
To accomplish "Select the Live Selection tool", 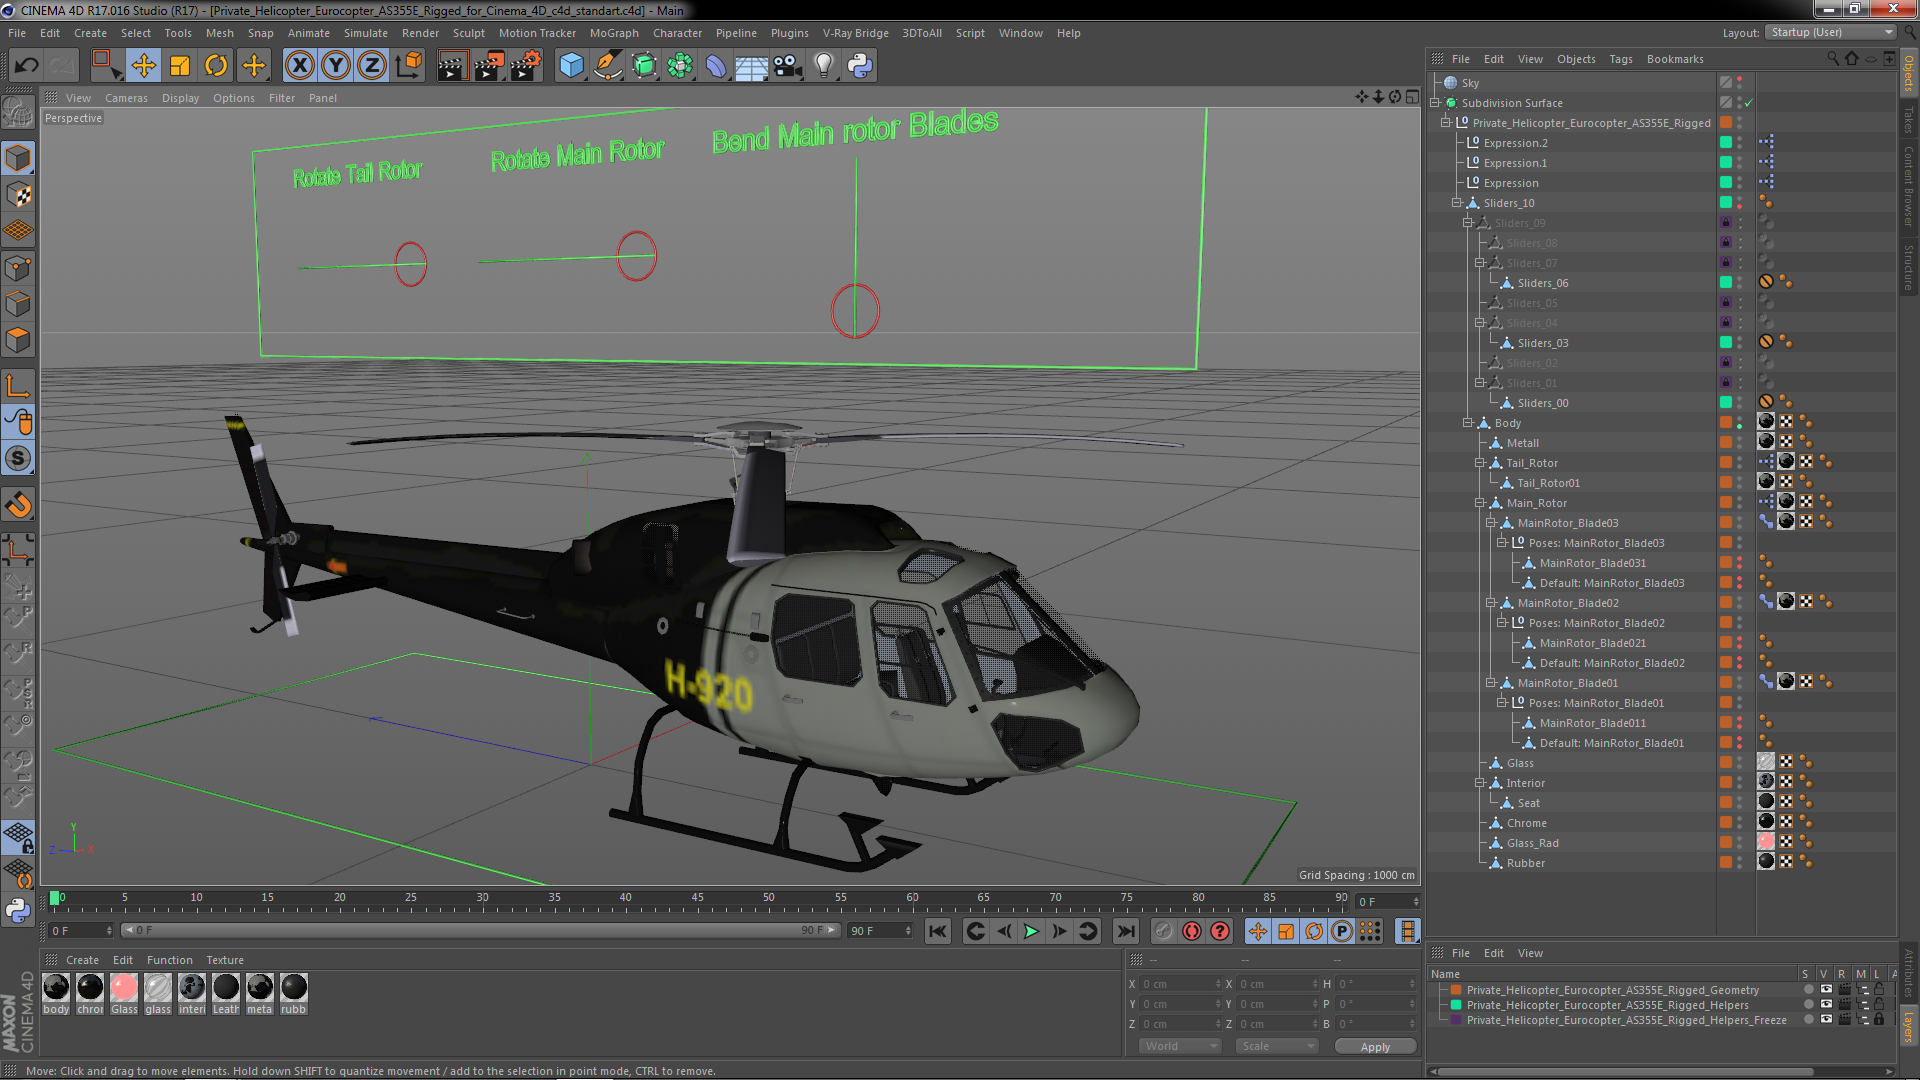I will point(105,66).
